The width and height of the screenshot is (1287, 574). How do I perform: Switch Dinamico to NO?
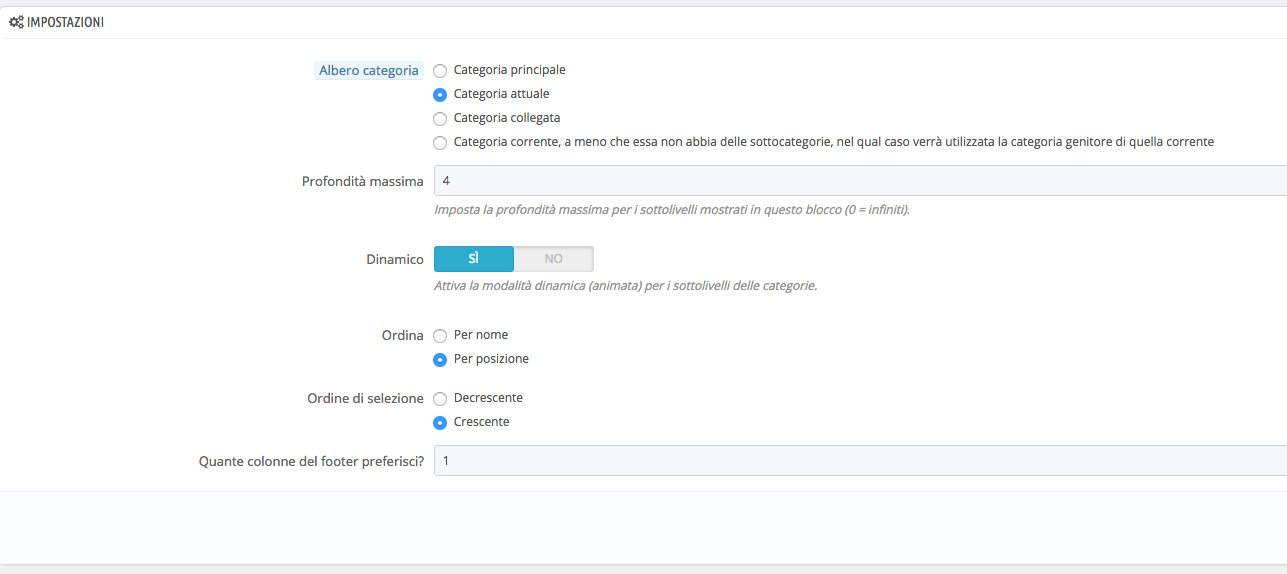pos(553,259)
